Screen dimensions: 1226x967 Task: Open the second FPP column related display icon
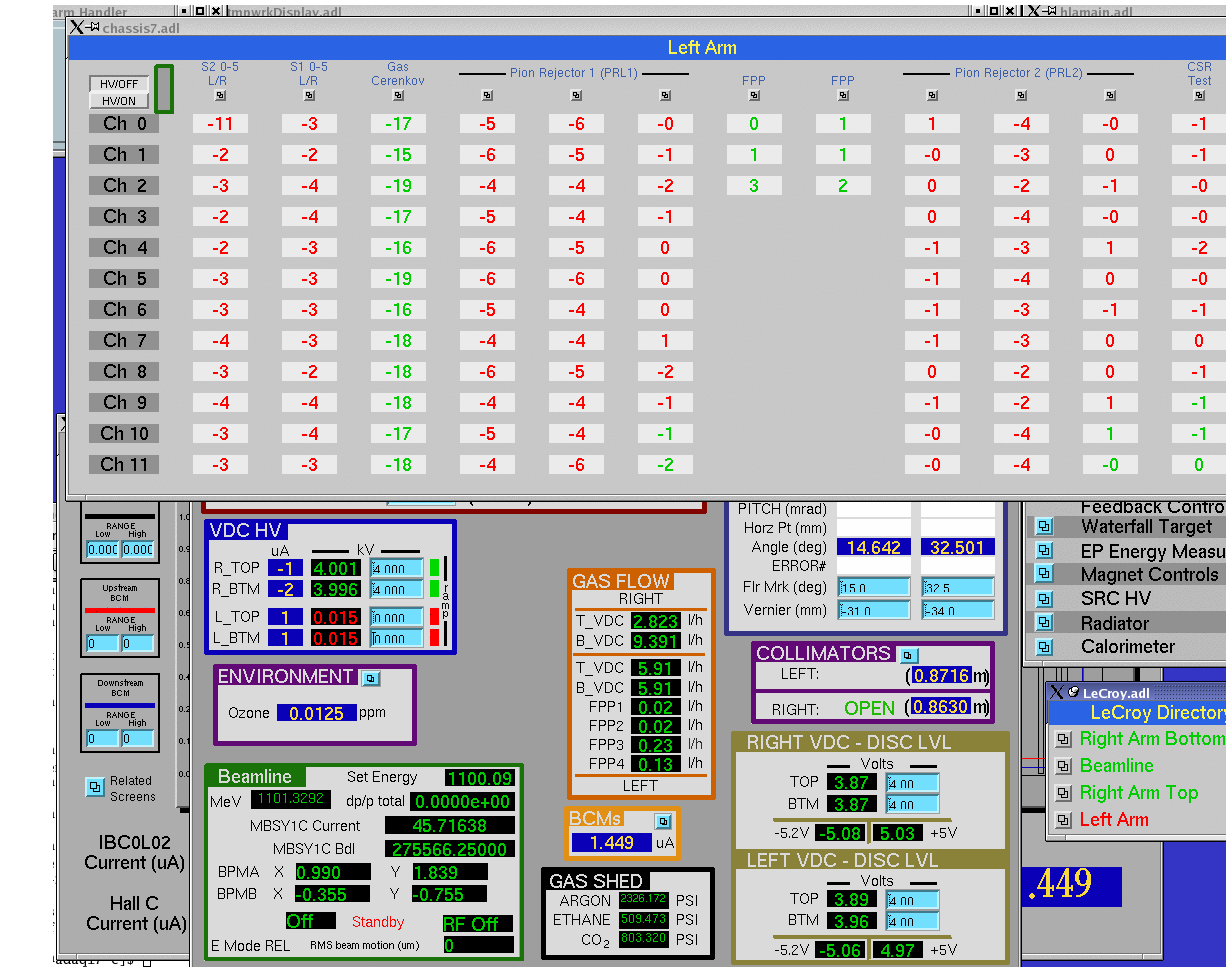843,96
